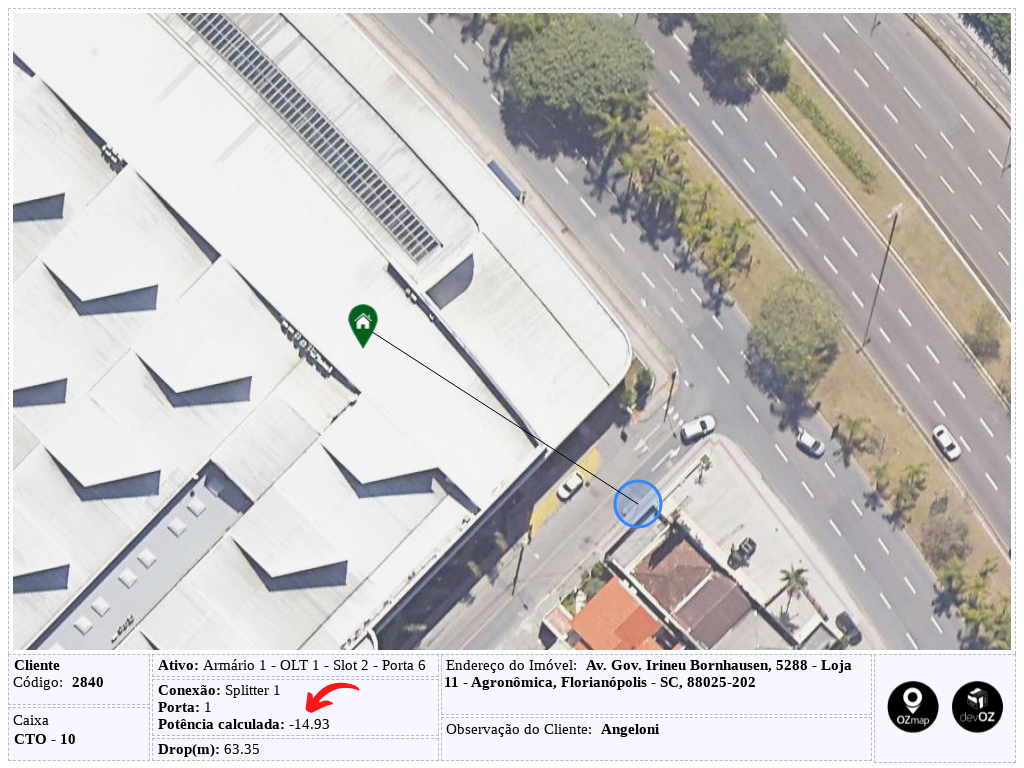This screenshot has height=768, width=1024.
Task: Click the large tree beside the avenue
Action: pos(579,69)
